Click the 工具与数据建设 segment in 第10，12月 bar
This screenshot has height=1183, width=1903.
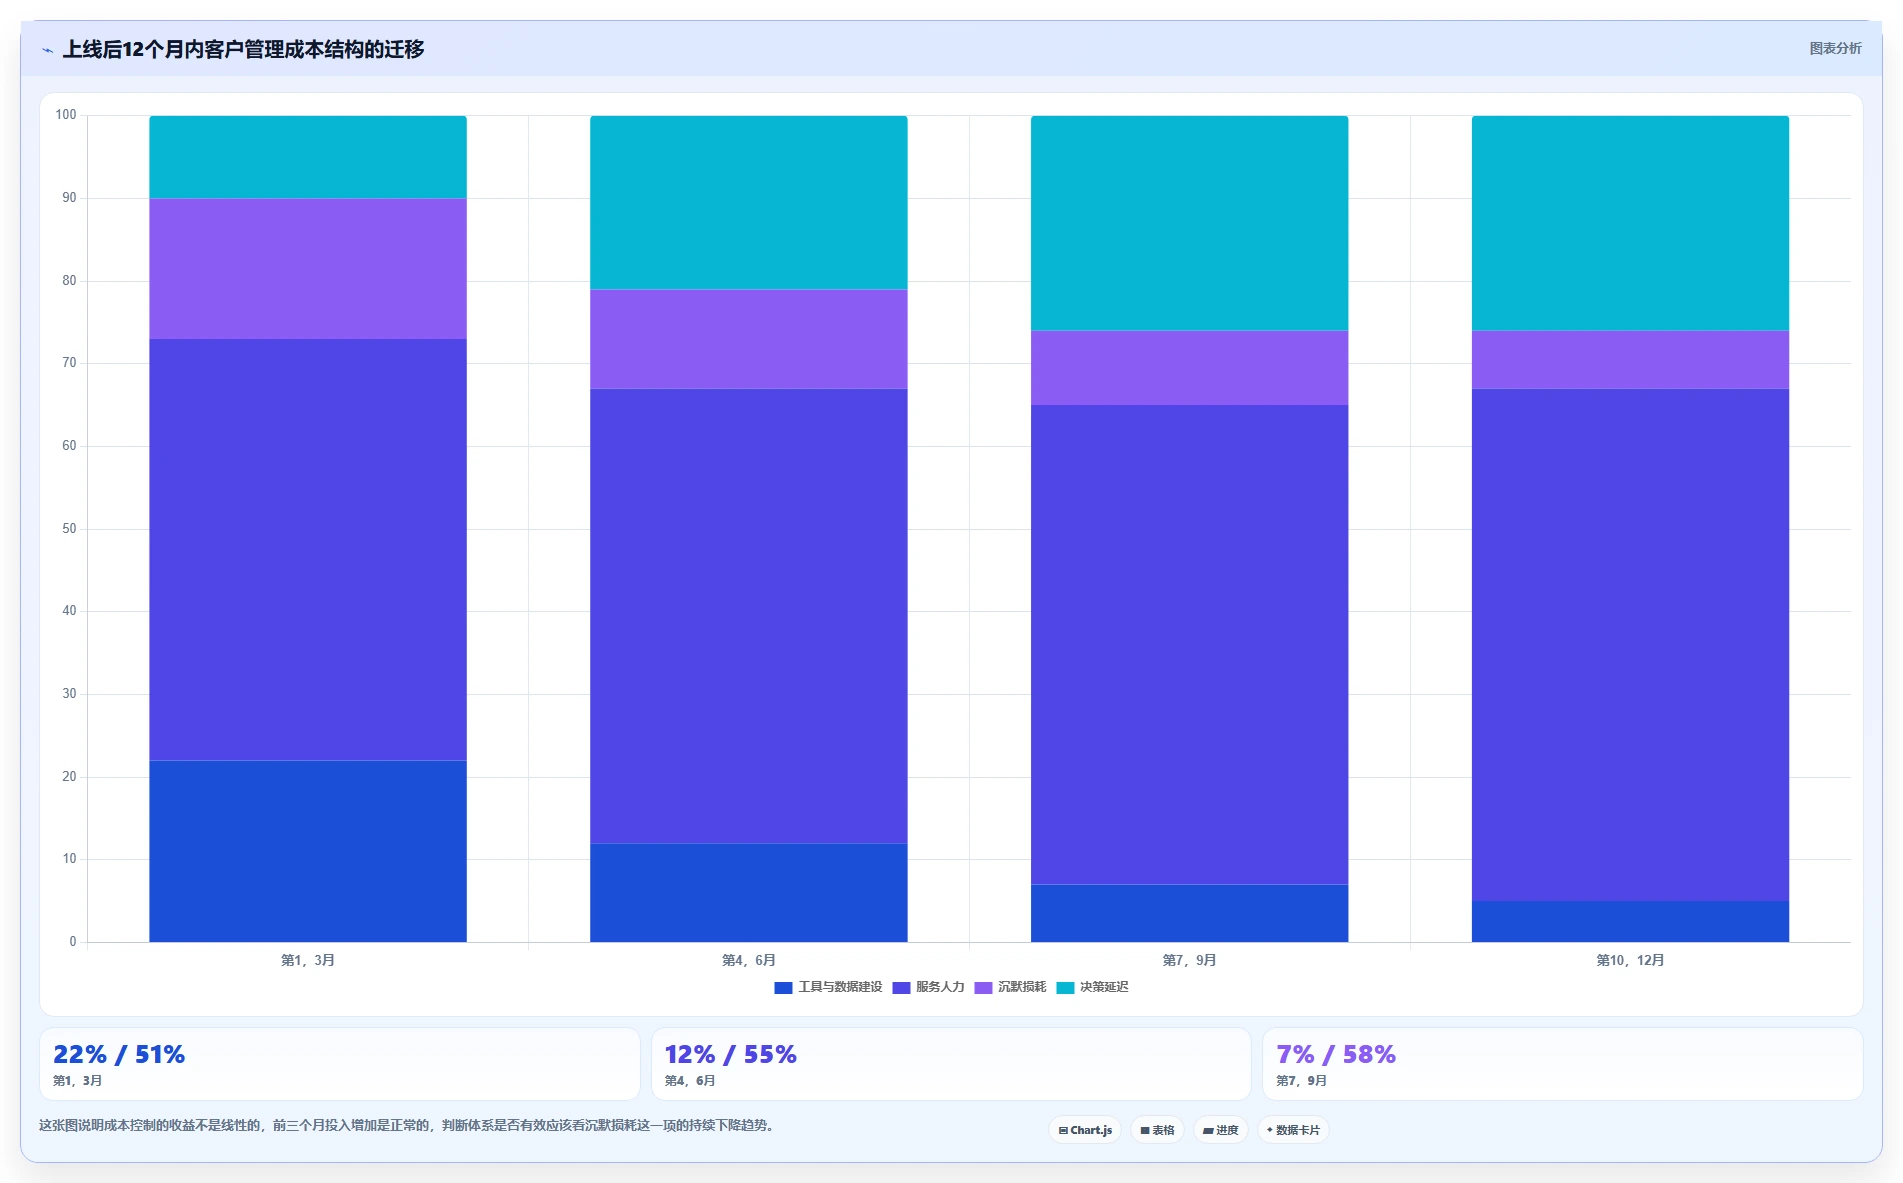1630,921
